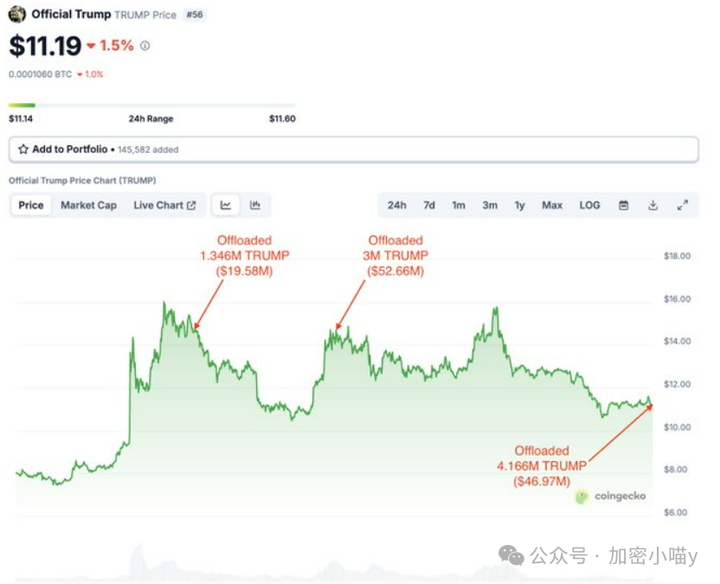Set chart range to 1y
This screenshot has height=584, width=720.
(520, 205)
